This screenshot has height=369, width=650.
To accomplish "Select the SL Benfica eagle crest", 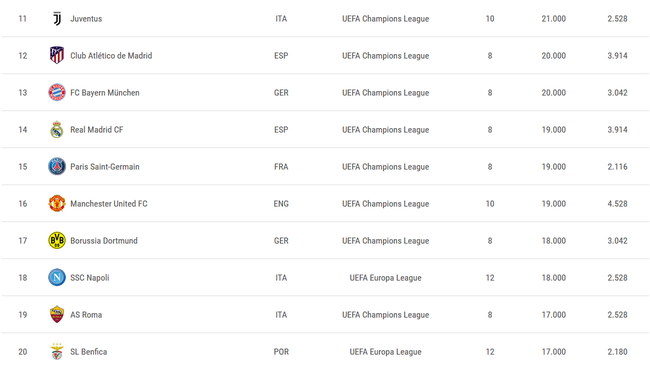I will point(57,352).
